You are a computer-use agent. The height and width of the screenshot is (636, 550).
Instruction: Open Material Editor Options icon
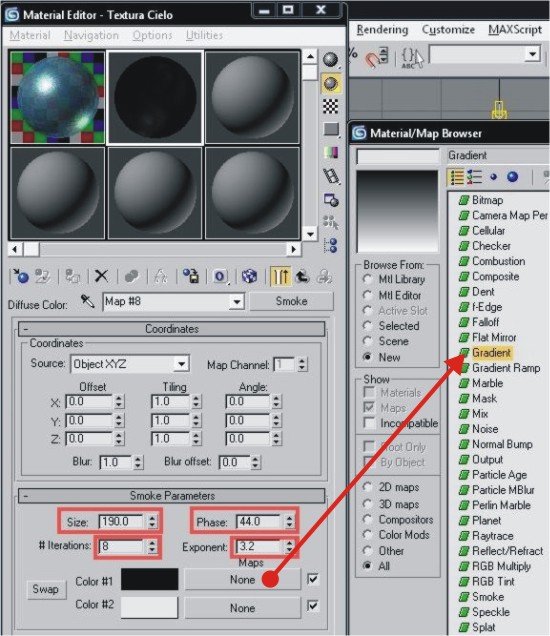331,200
